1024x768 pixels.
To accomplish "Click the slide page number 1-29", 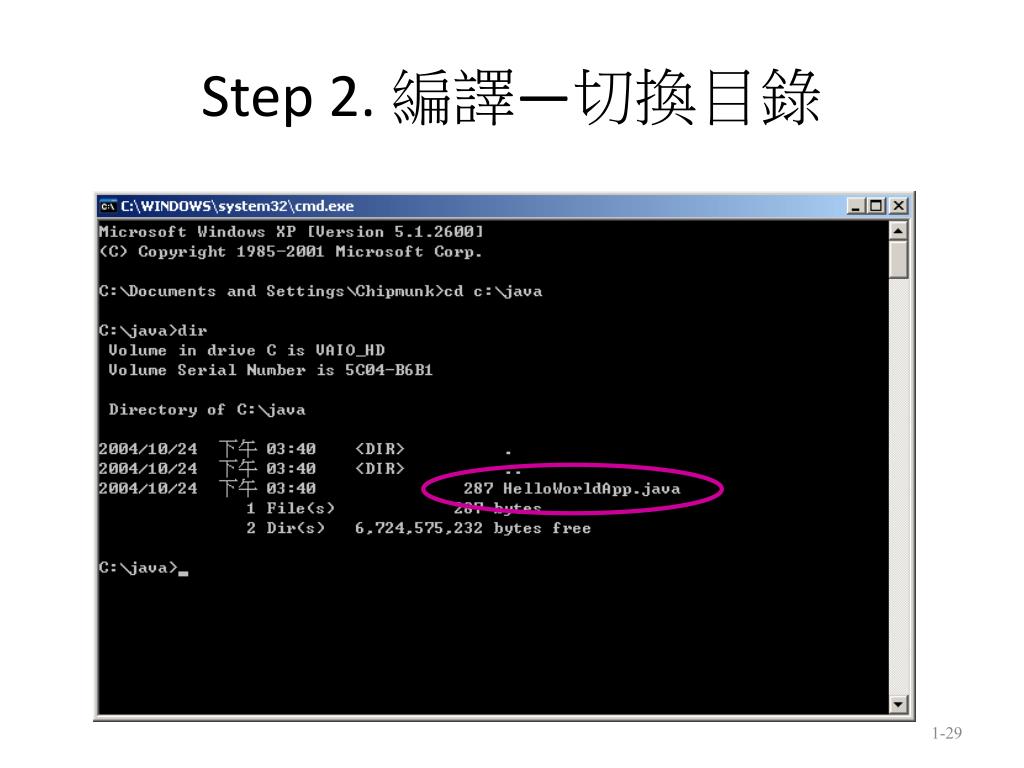I will point(947,733).
